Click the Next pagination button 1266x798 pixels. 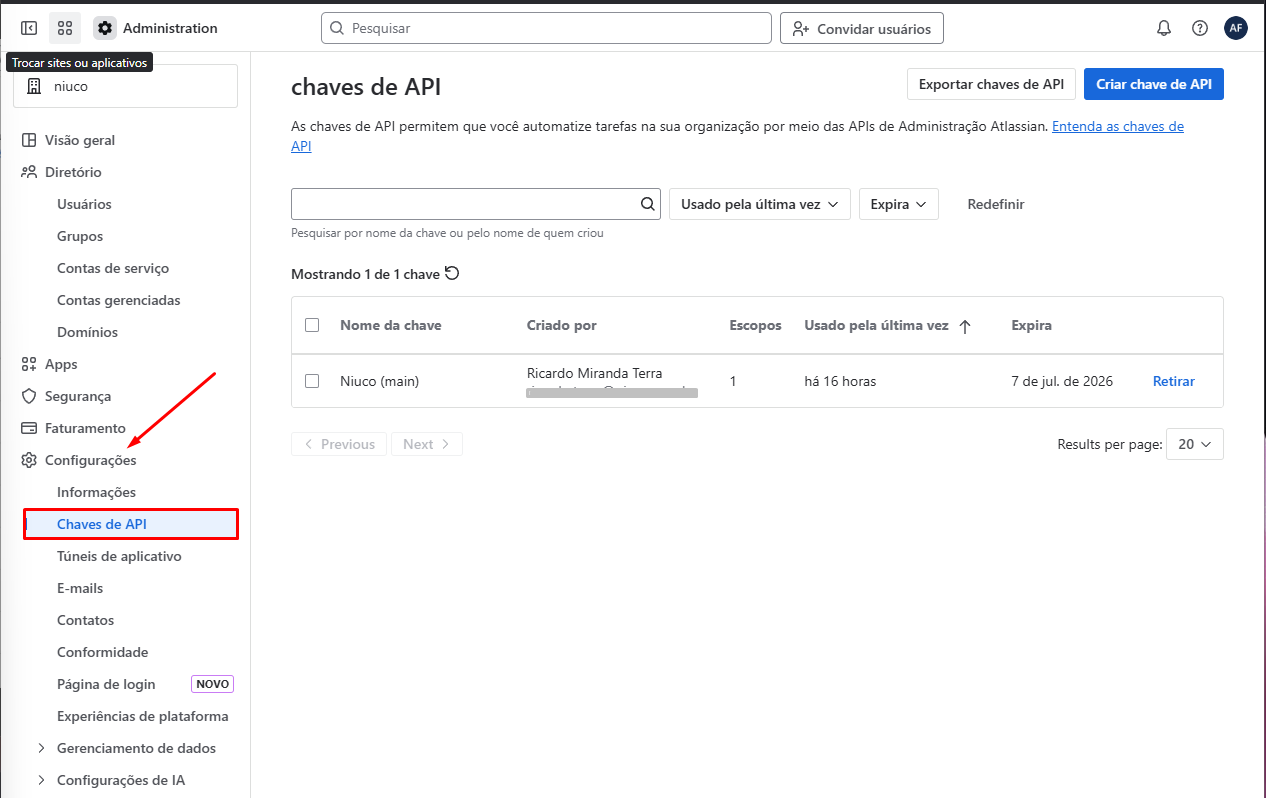pyautogui.click(x=426, y=444)
